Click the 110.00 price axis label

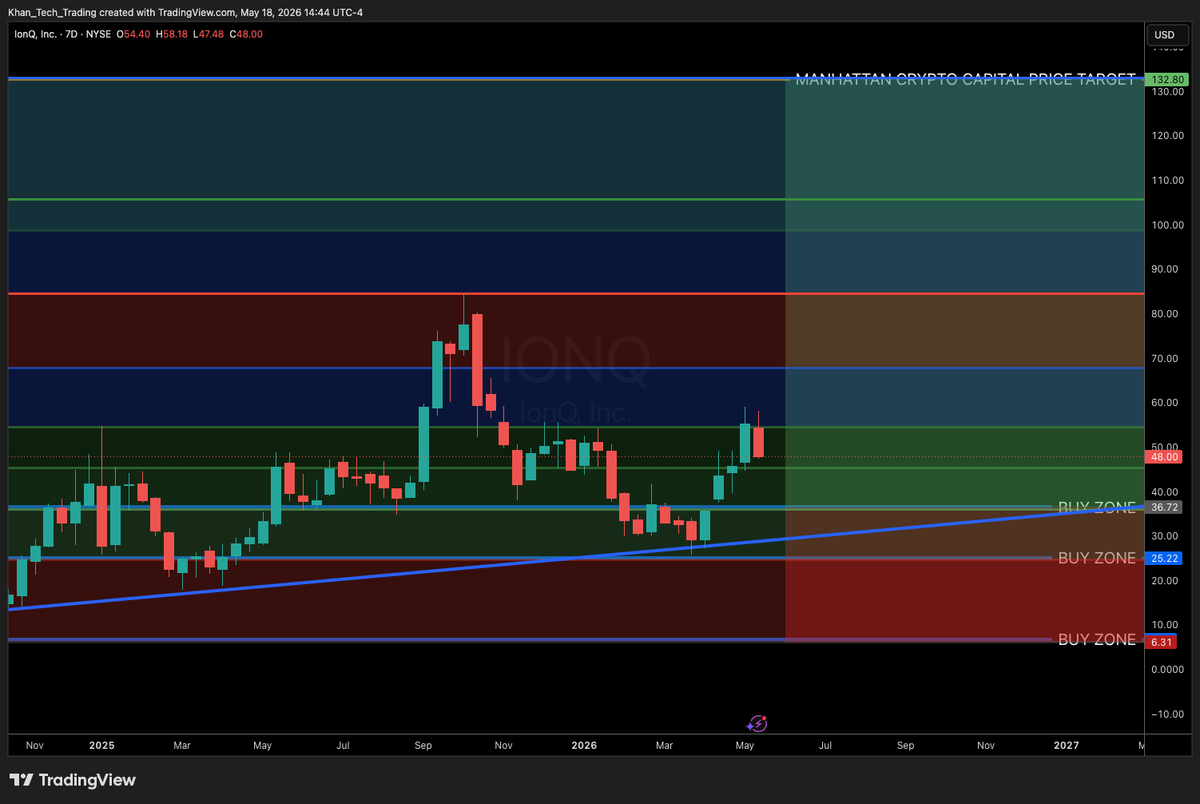pyautogui.click(x=1167, y=181)
